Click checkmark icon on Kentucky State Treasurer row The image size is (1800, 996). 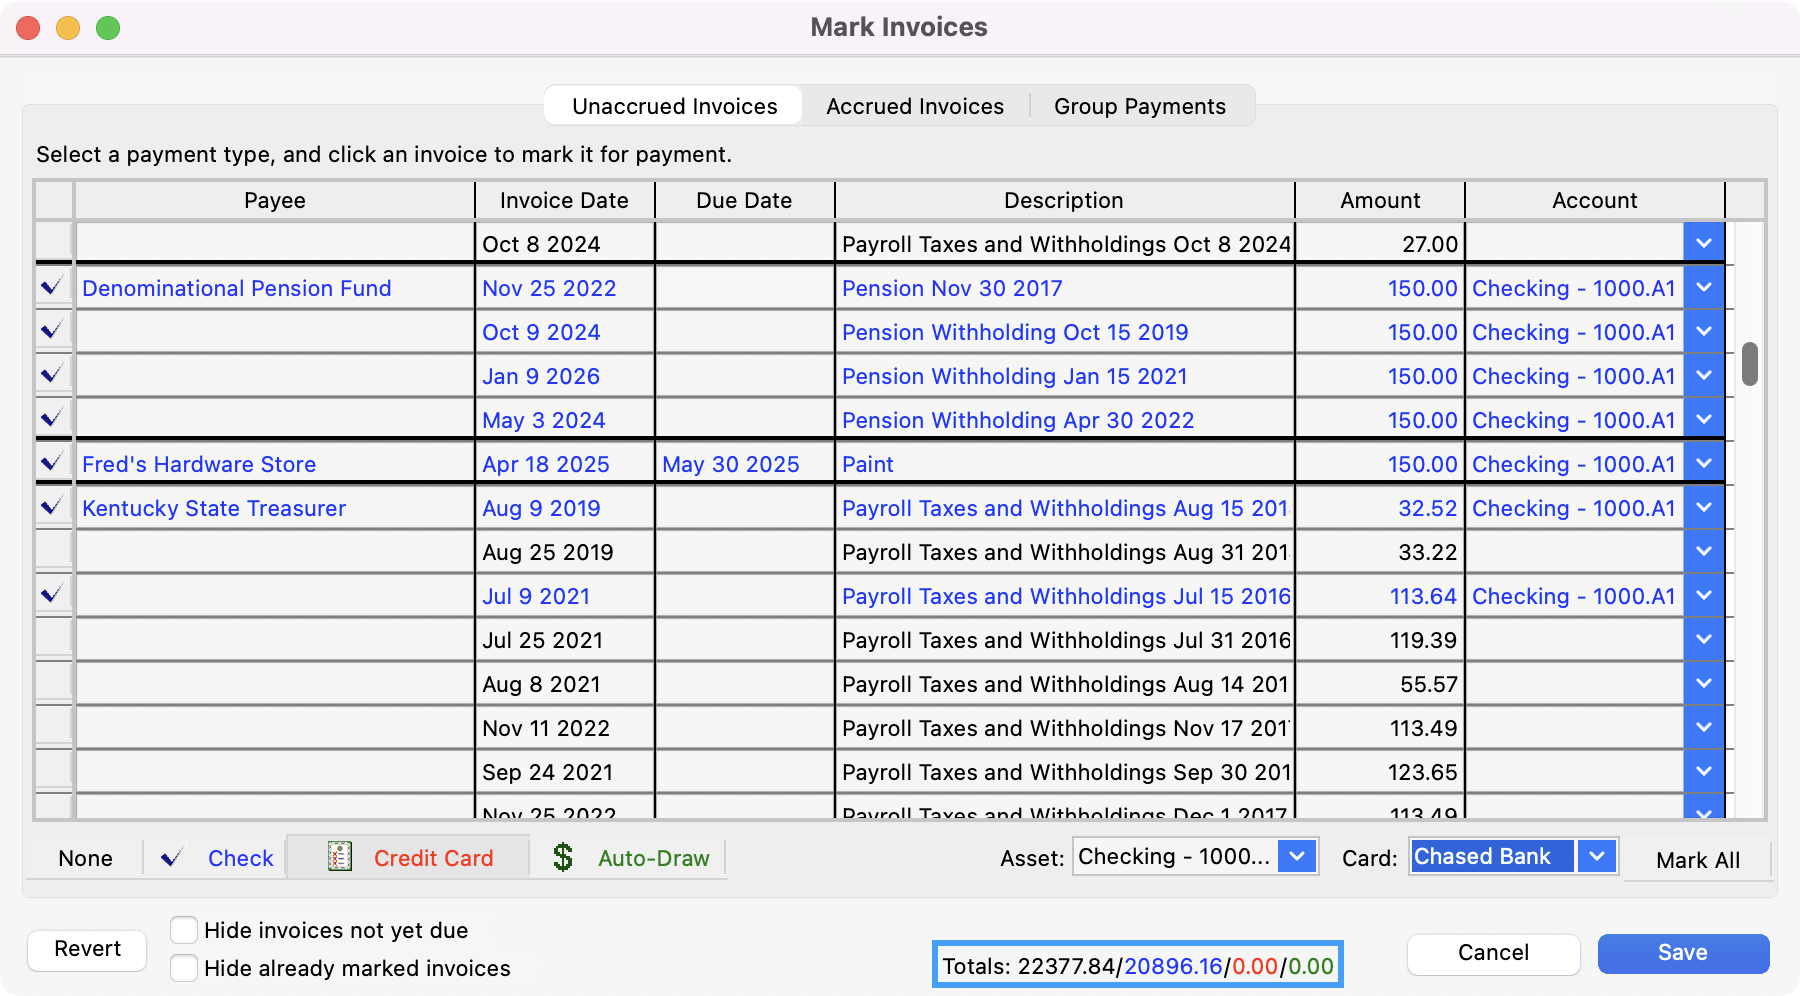52,507
